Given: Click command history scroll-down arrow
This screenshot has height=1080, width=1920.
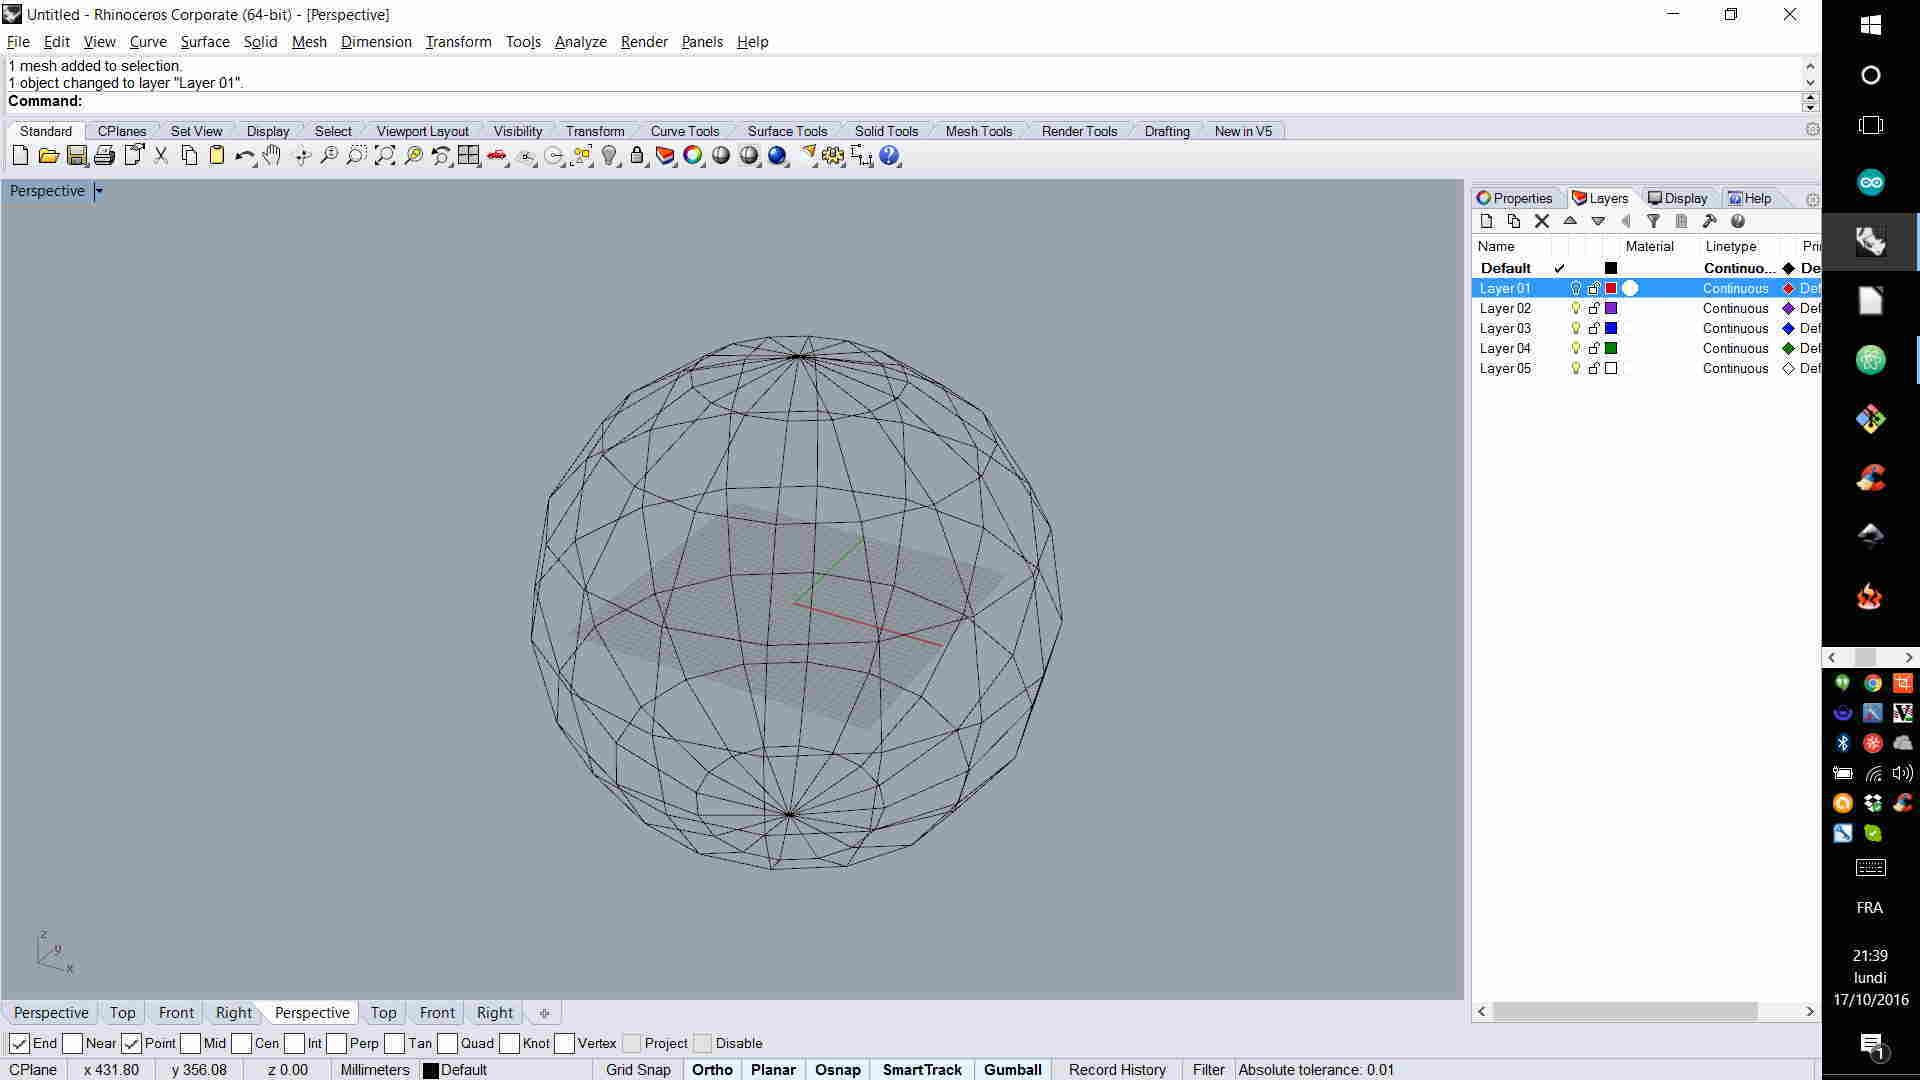Looking at the screenshot, I should pyautogui.click(x=1809, y=83).
